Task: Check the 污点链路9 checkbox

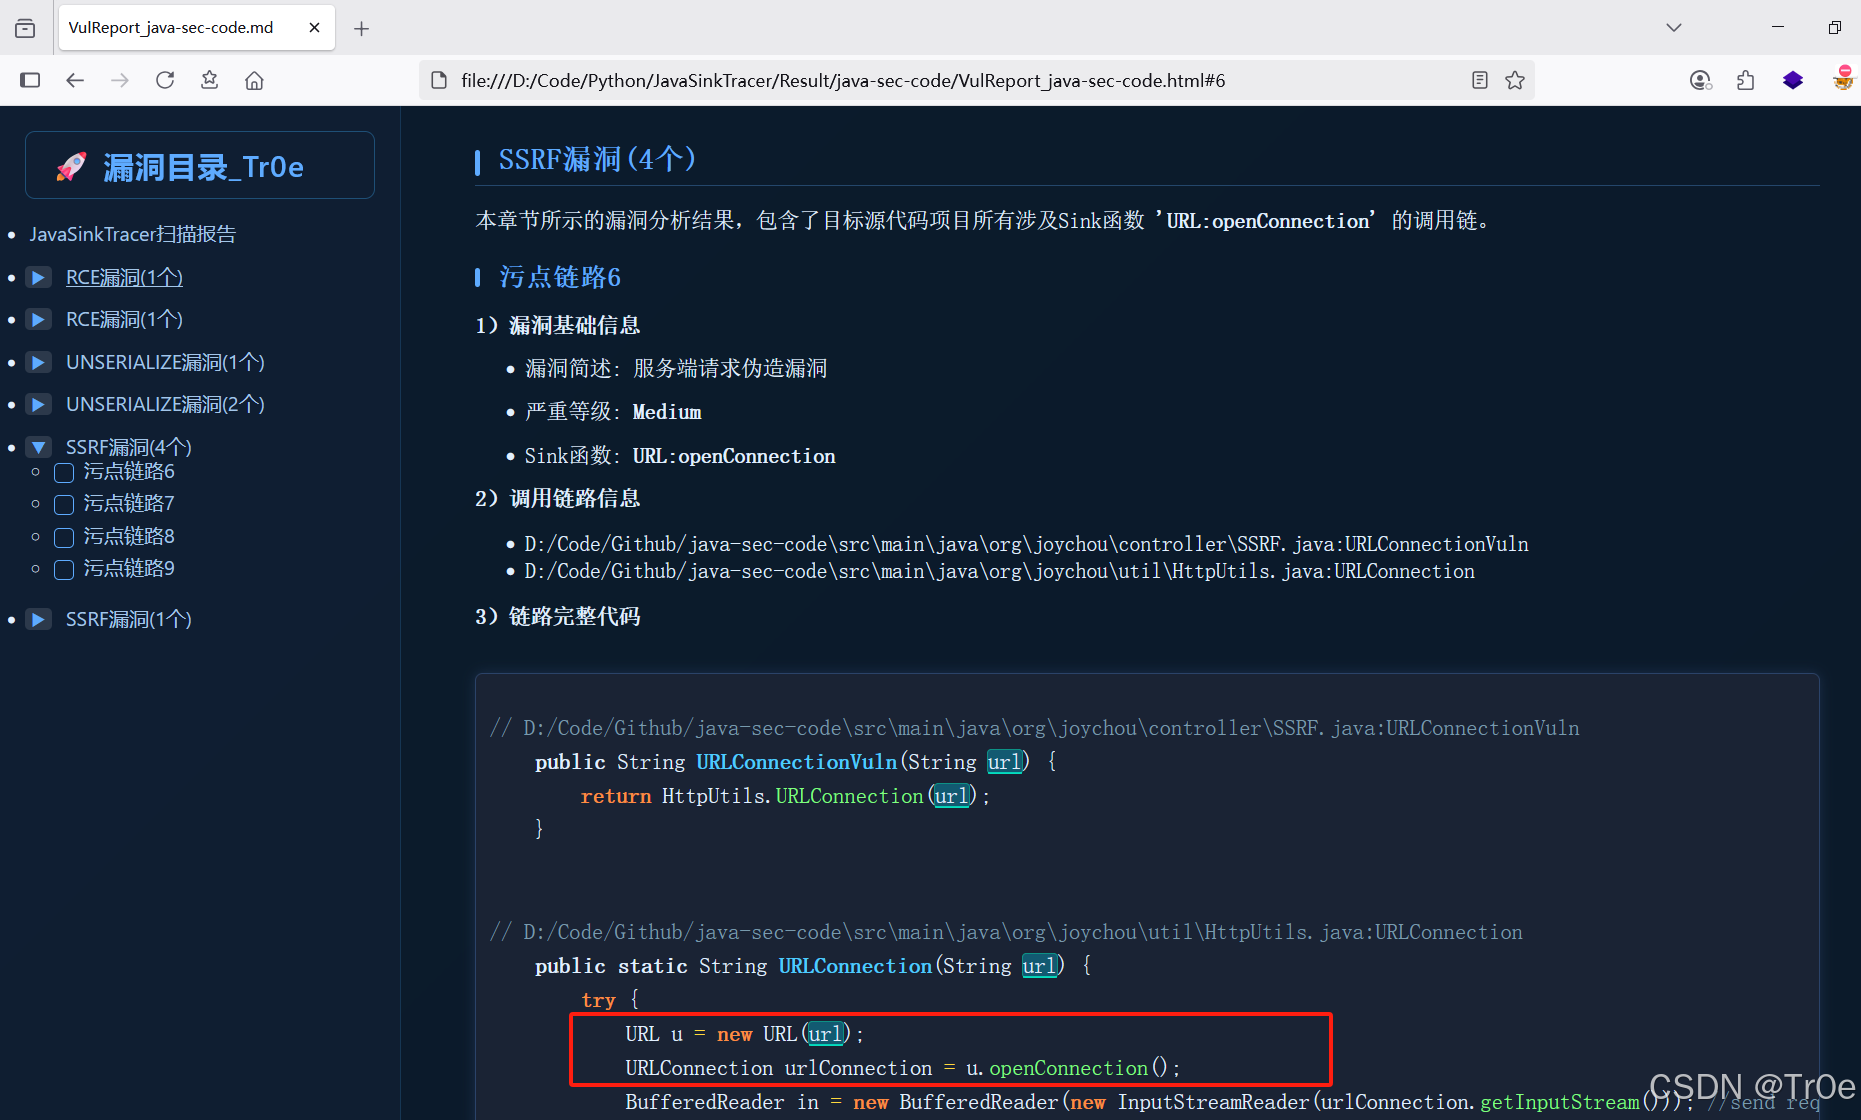Action: (63, 570)
